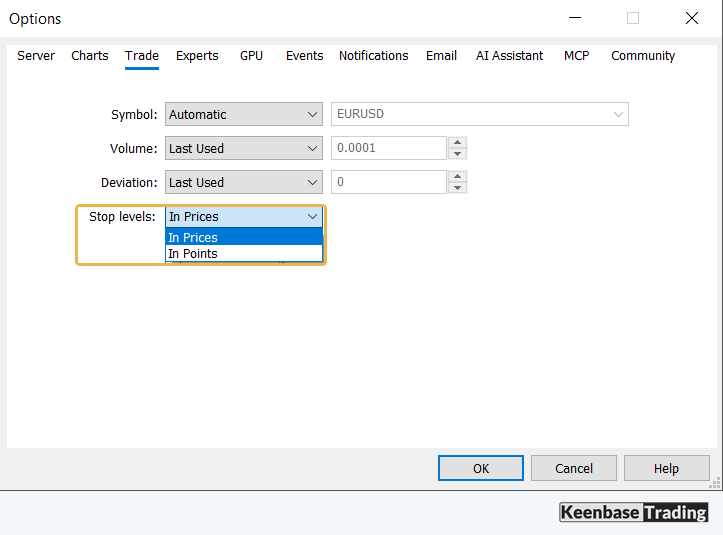723x535 pixels.
Task: Increase the volume with up arrow
Action: tap(457, 143)
